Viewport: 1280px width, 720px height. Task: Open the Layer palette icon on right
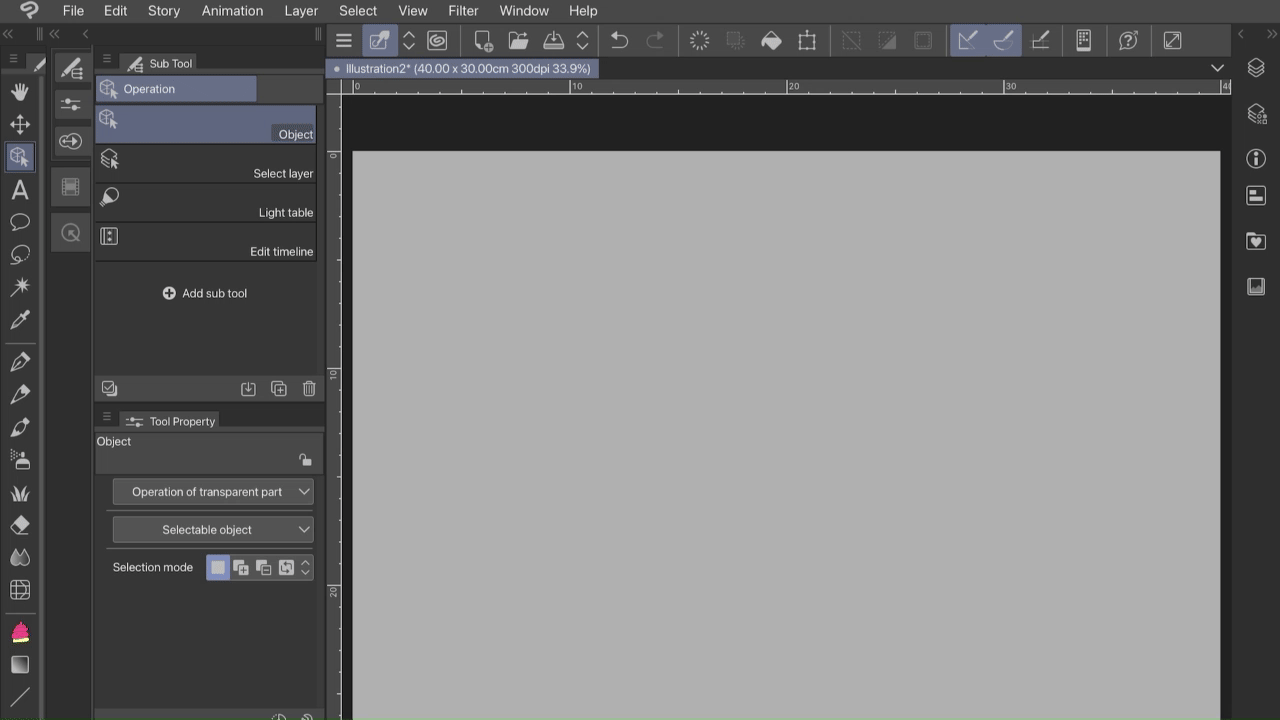pyautogui.click(x=1256, y=68)
